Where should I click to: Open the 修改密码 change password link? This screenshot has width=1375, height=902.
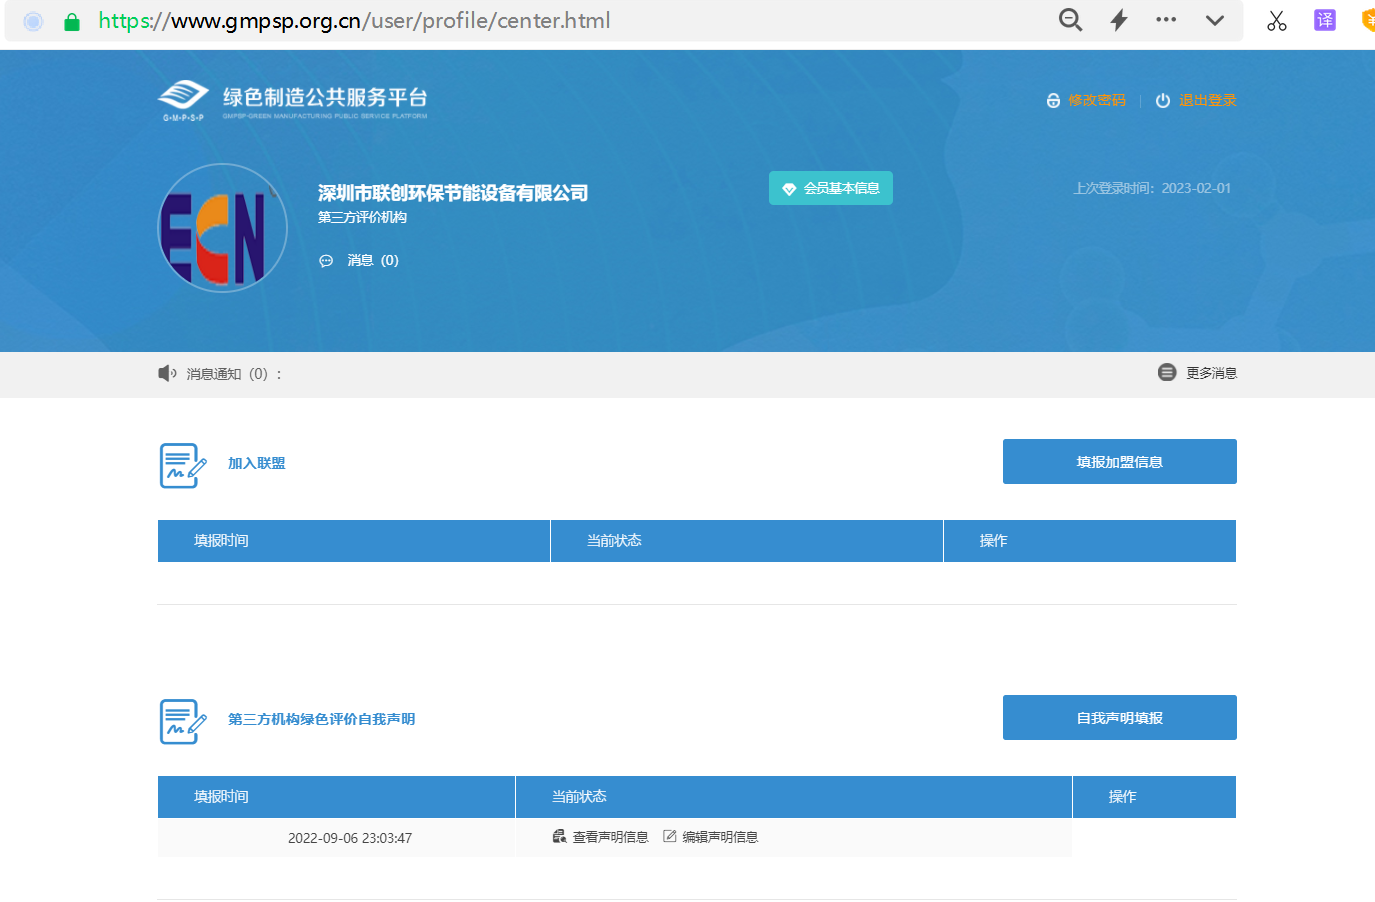click(1097, 100)
